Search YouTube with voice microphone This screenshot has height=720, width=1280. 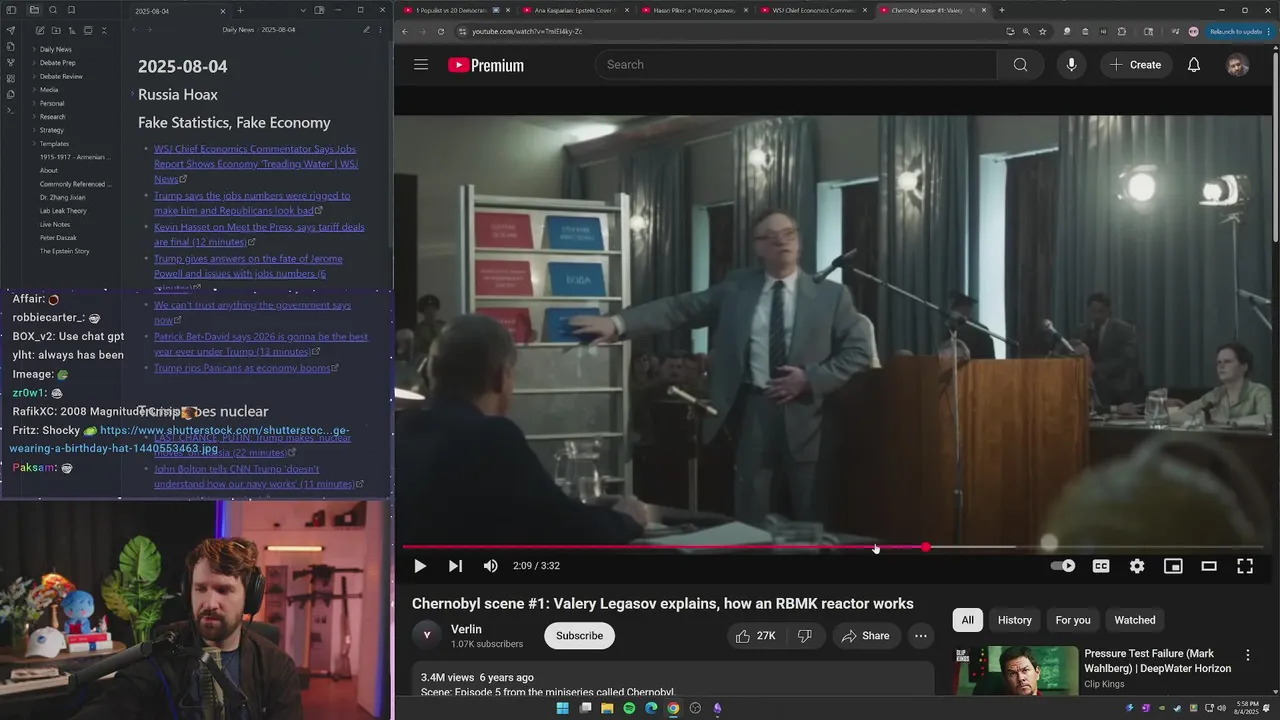pos(1071,65)
